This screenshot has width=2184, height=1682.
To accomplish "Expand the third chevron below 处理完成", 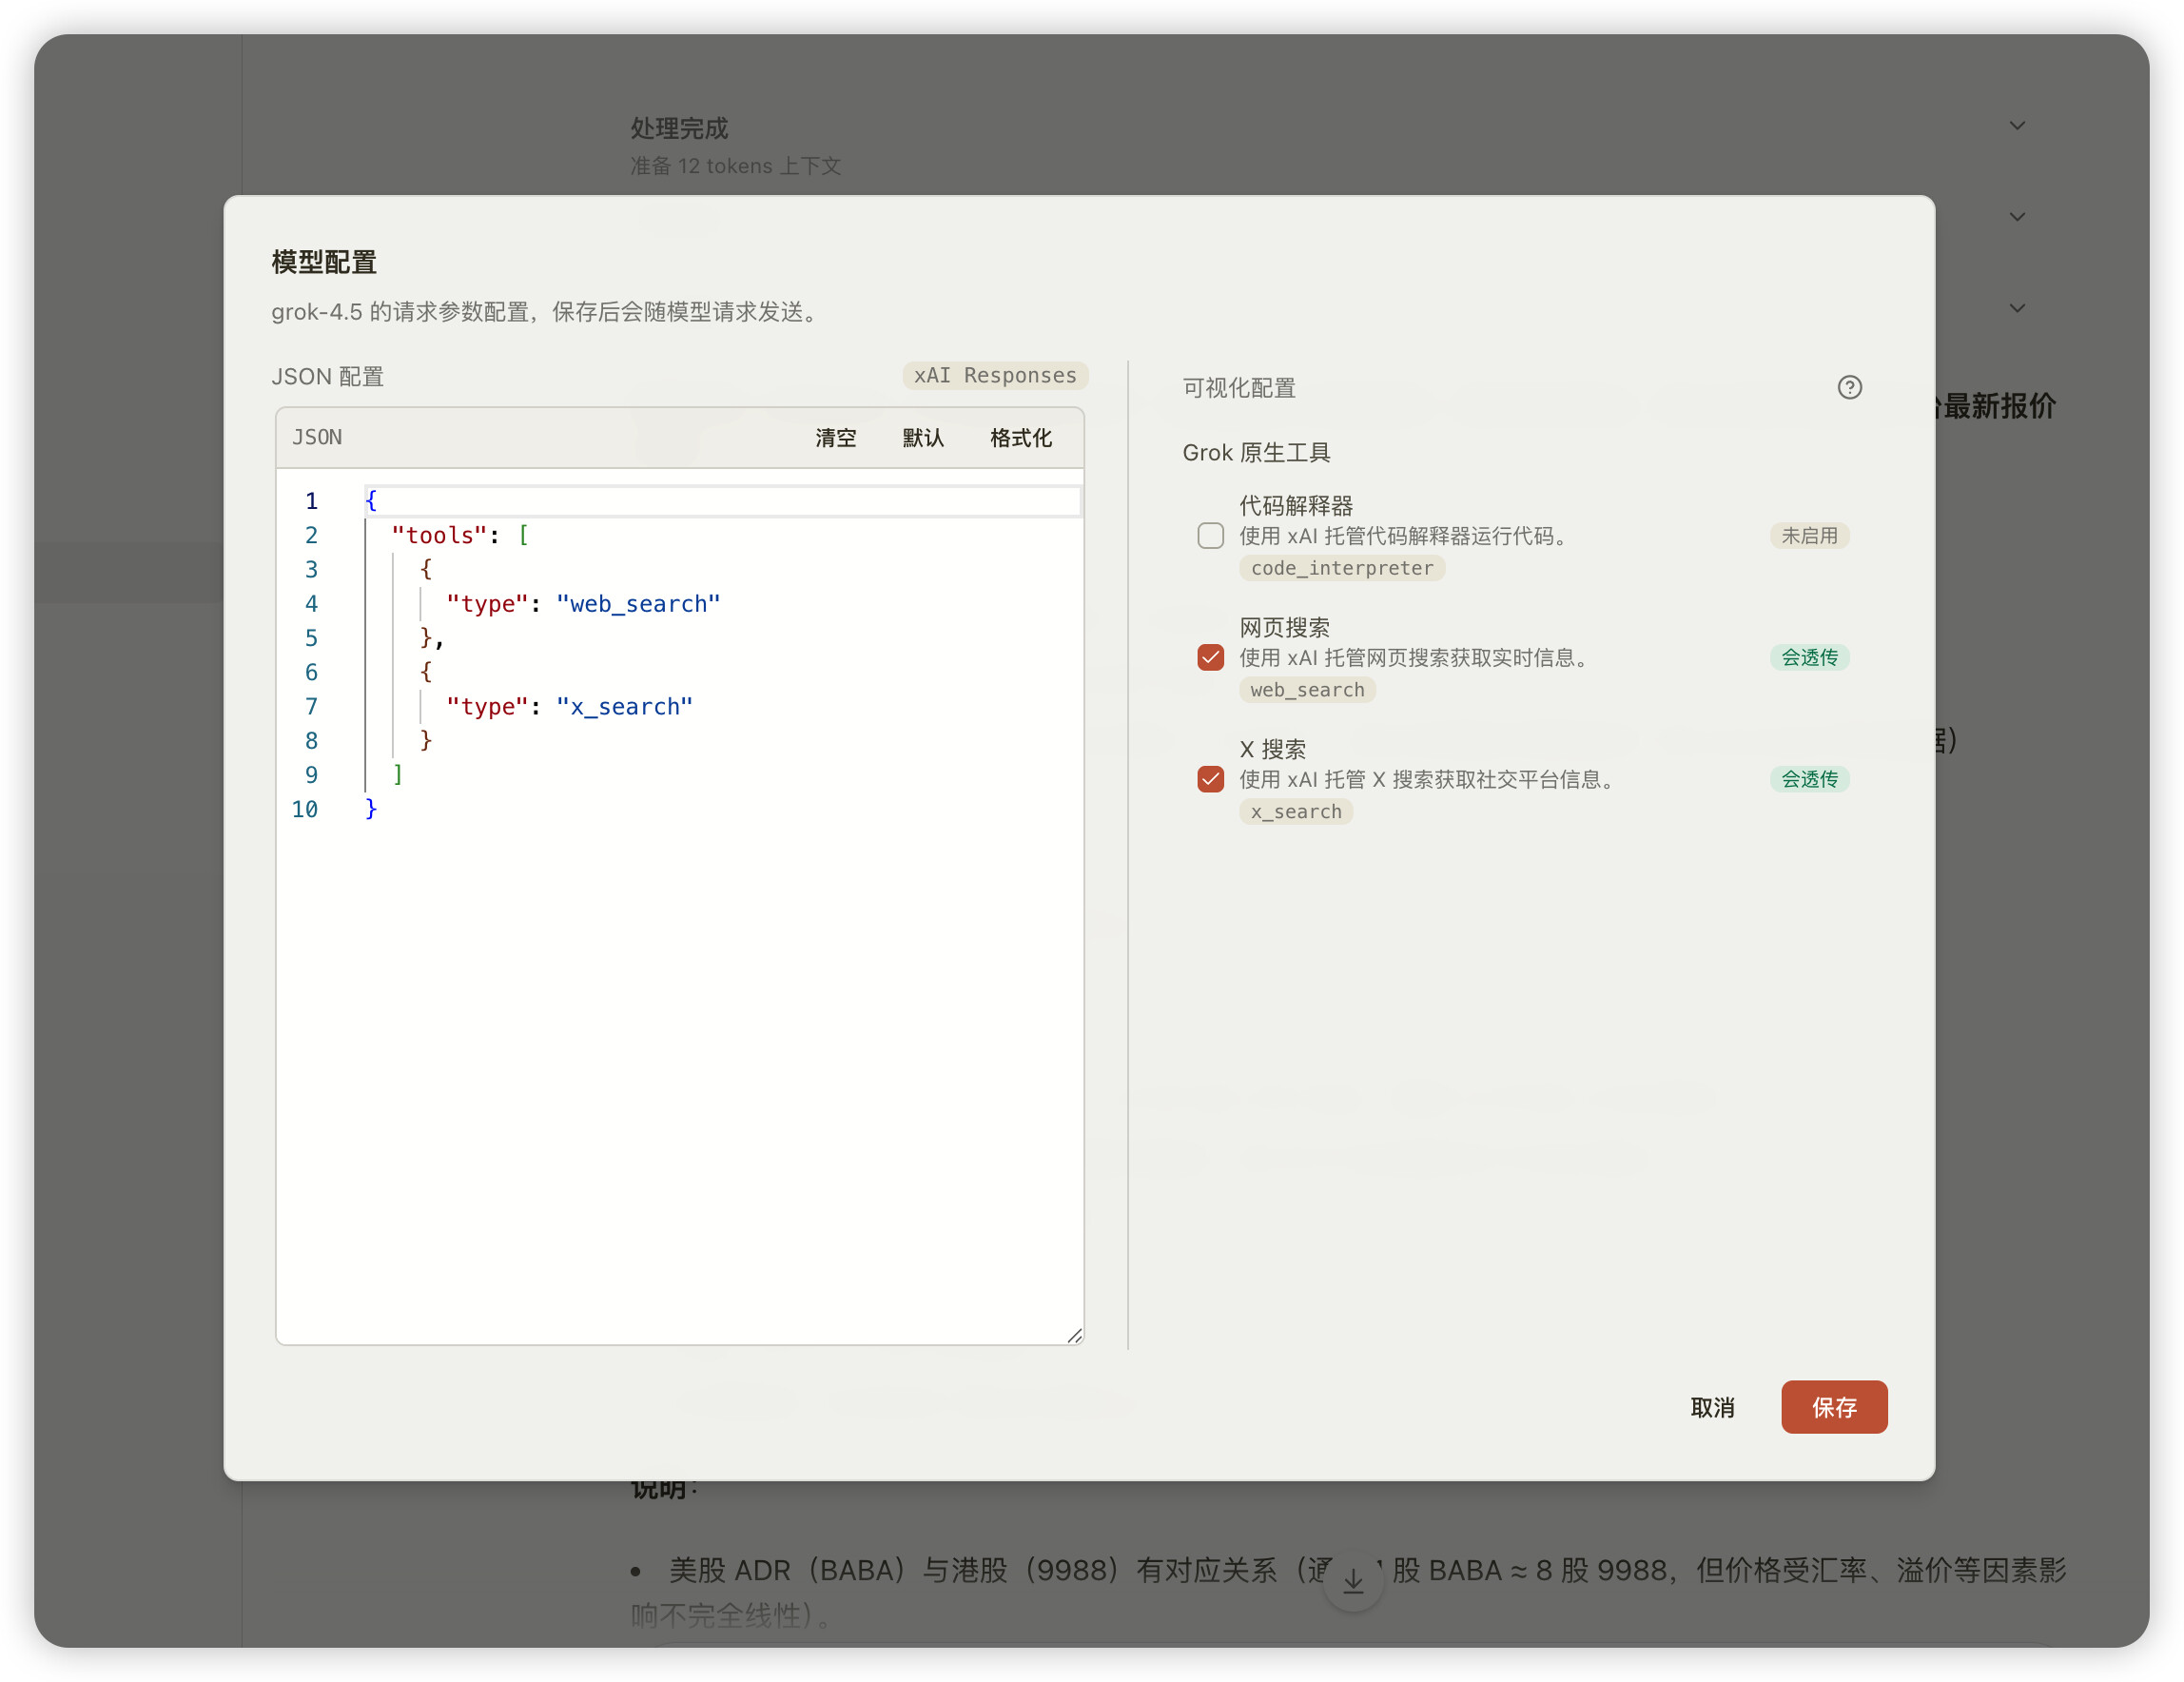I will pos(2017,308).
